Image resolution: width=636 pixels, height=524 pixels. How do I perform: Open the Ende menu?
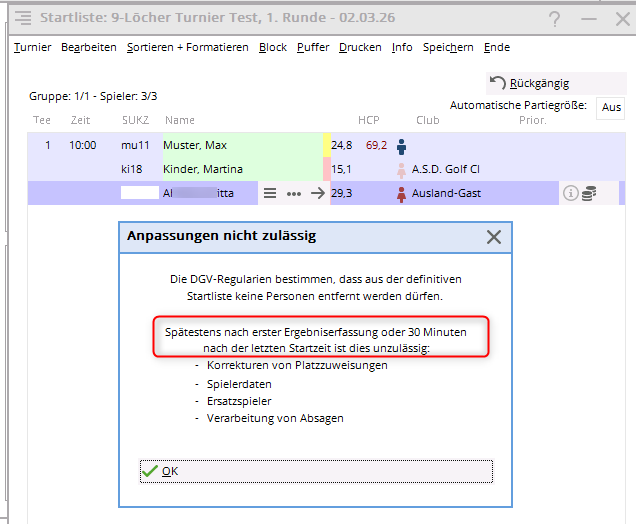click(496, 47)
